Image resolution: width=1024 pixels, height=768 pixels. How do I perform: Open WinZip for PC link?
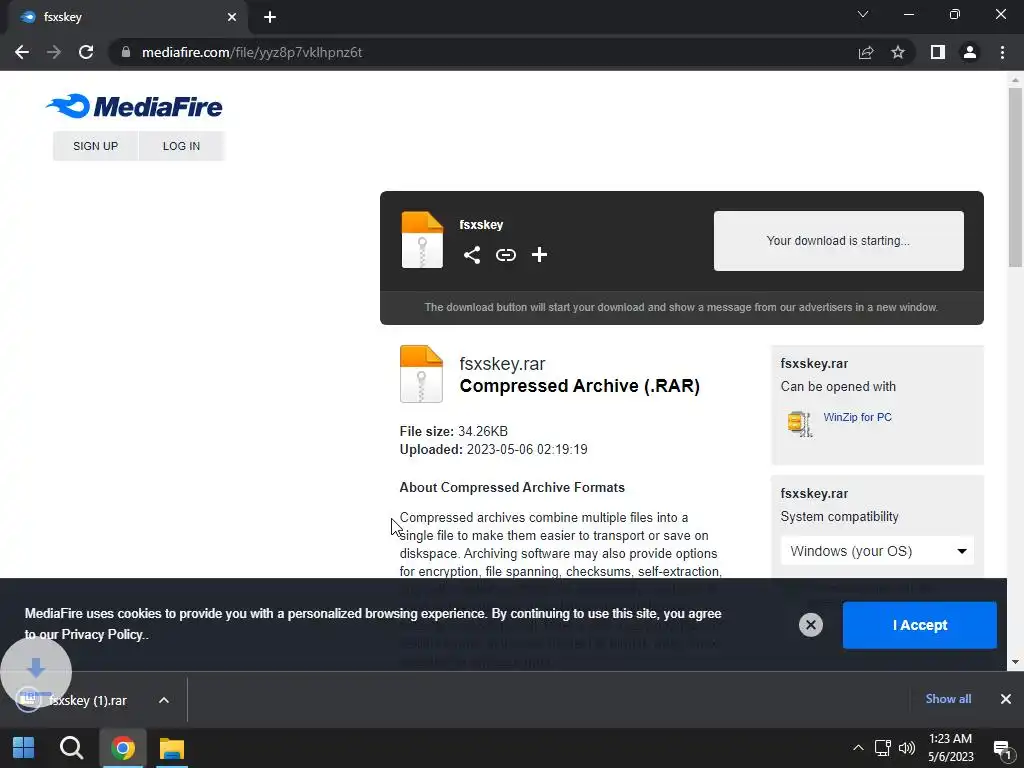point(857,417)
